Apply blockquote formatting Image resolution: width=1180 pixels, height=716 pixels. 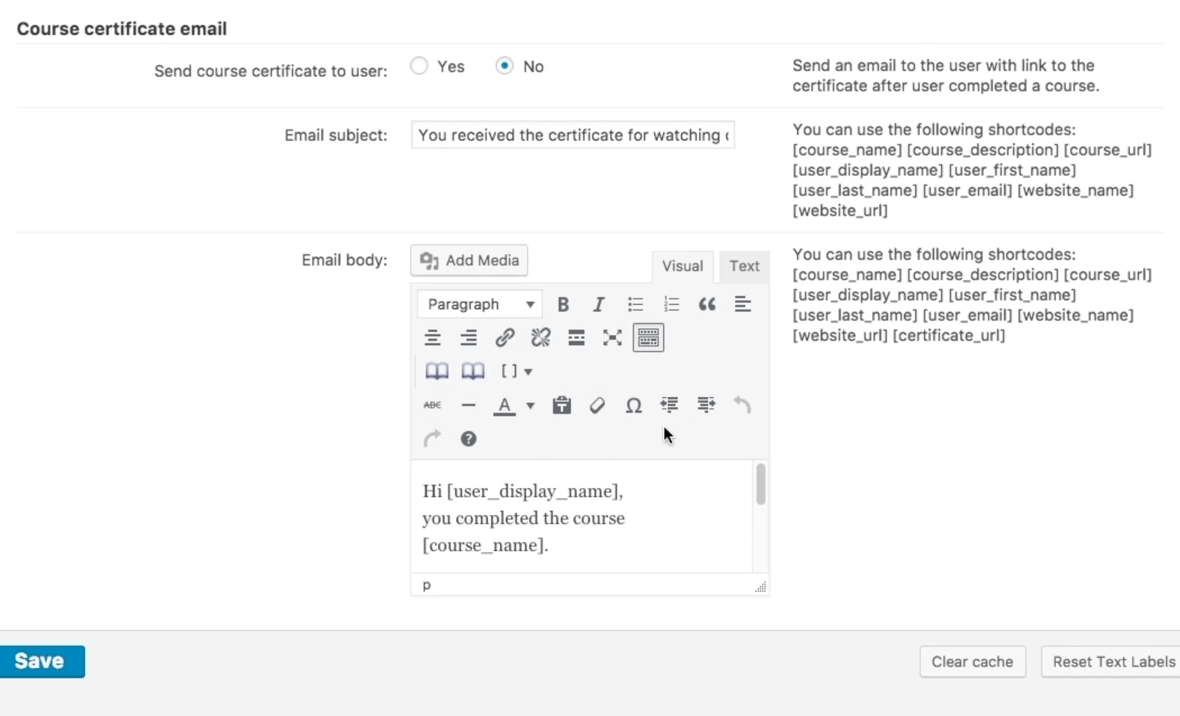pos(707,304)
